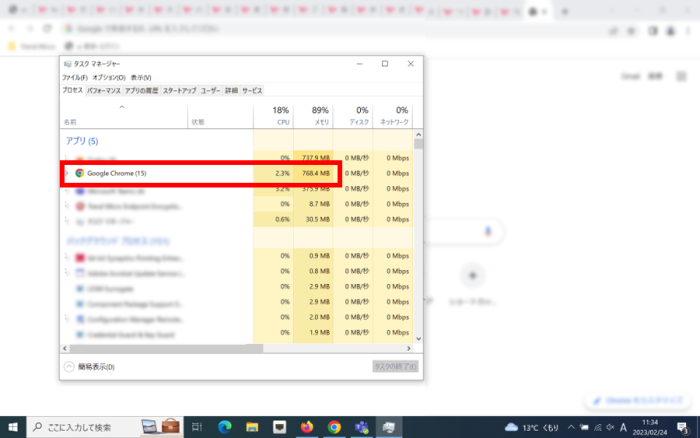Viewport: 700px width, 438px height.
Task: Open File Explorer from the taskbar
Action: [251, 427]
